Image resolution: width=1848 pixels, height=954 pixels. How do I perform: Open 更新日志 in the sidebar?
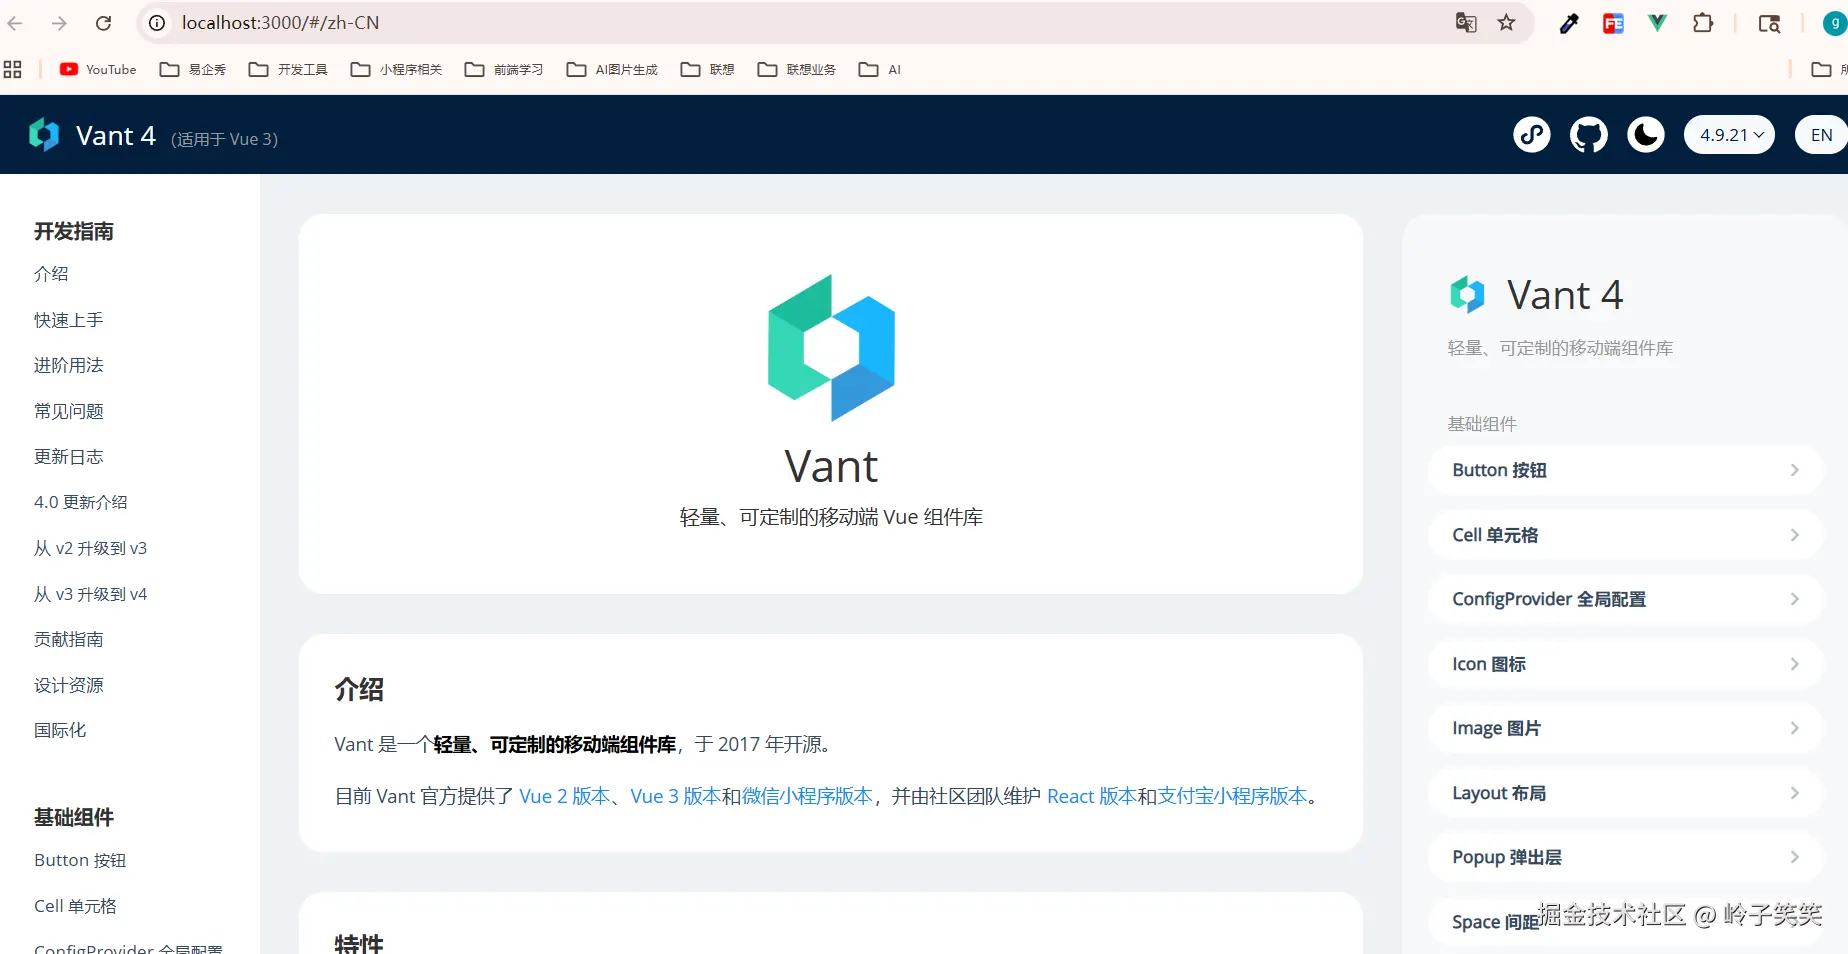pos(69,457)
